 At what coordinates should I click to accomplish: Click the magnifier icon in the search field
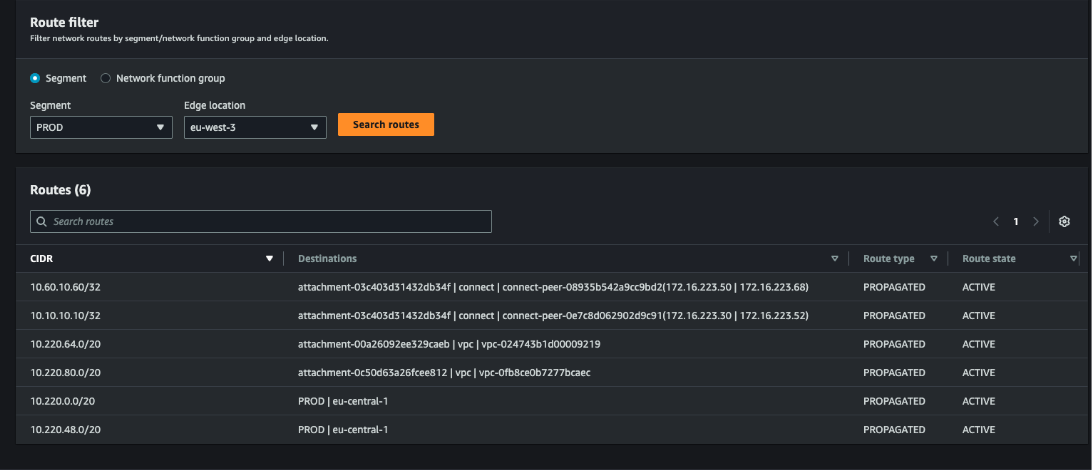42,221
